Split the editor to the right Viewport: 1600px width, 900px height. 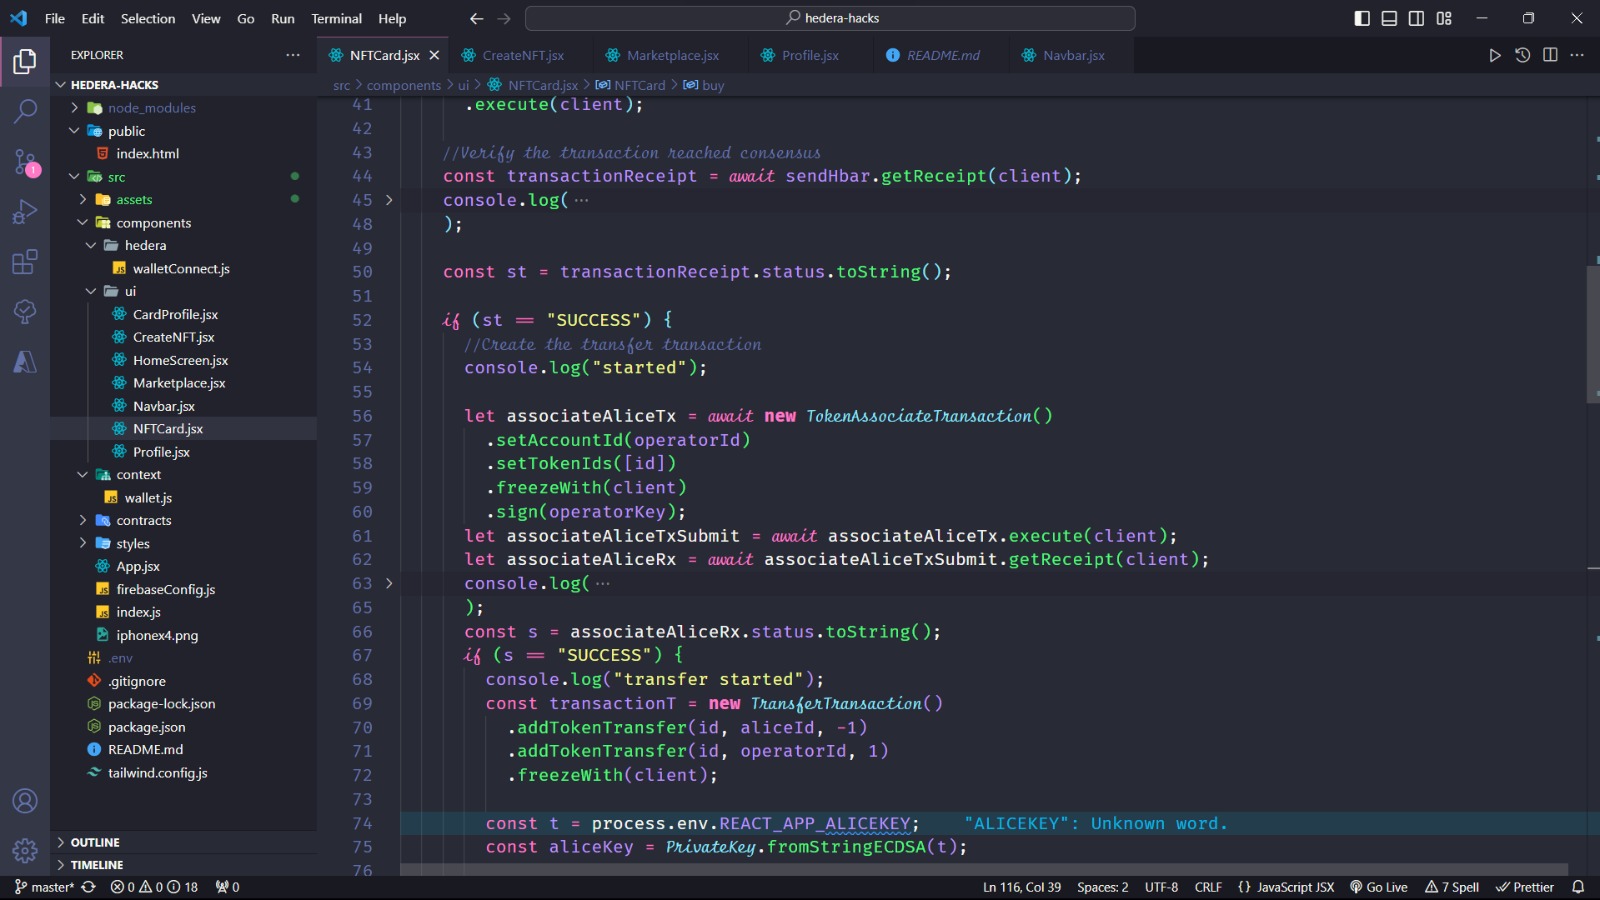coord(1550,55)
